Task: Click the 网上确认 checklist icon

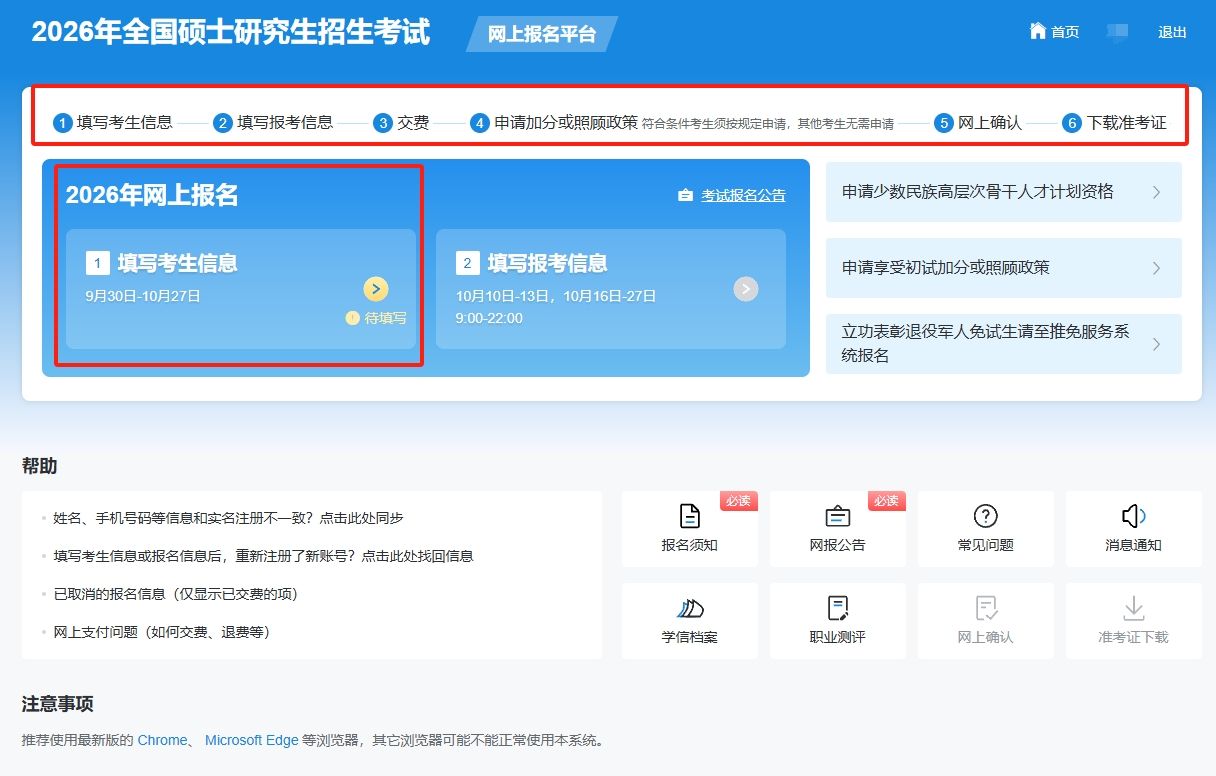Action: pos(985,608)
